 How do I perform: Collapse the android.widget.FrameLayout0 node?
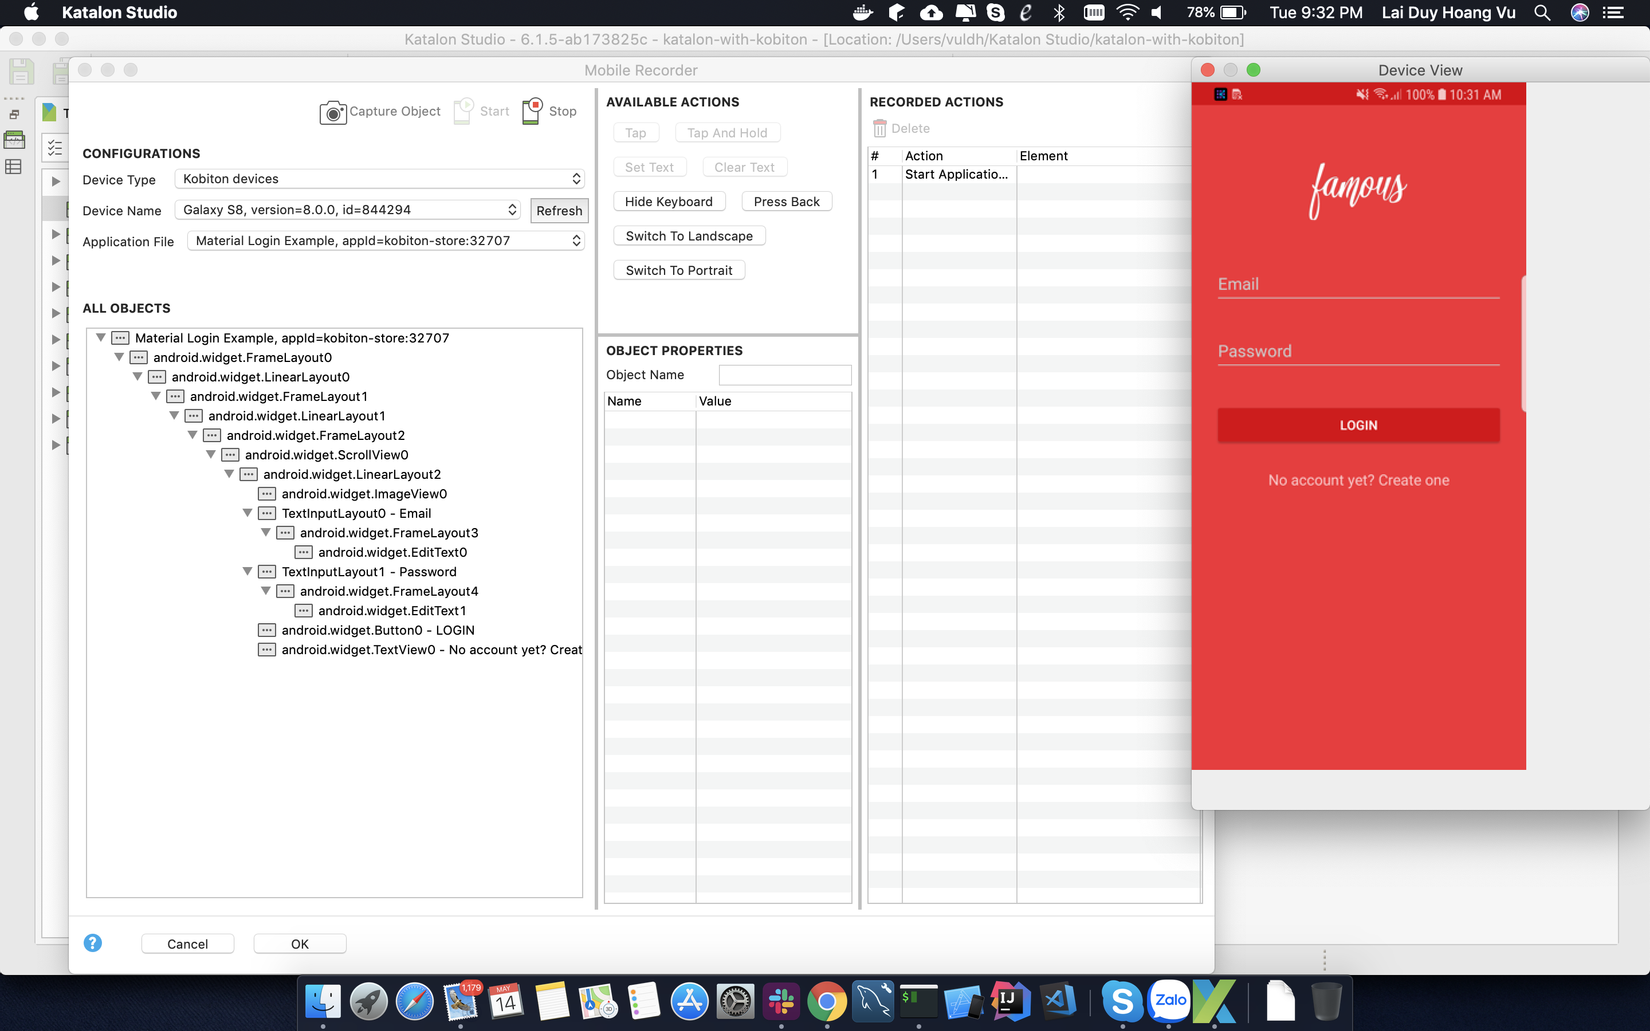pyautogui.click(x=119, y=357)
